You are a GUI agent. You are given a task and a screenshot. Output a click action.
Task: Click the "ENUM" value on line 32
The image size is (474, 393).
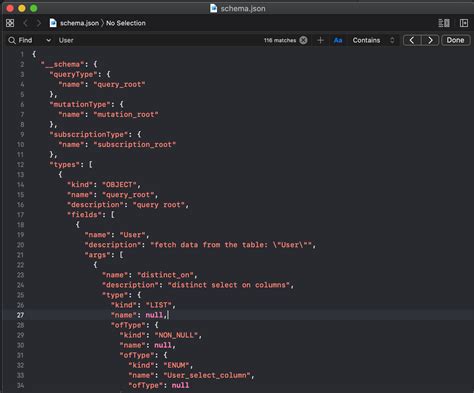pos(176,365)
